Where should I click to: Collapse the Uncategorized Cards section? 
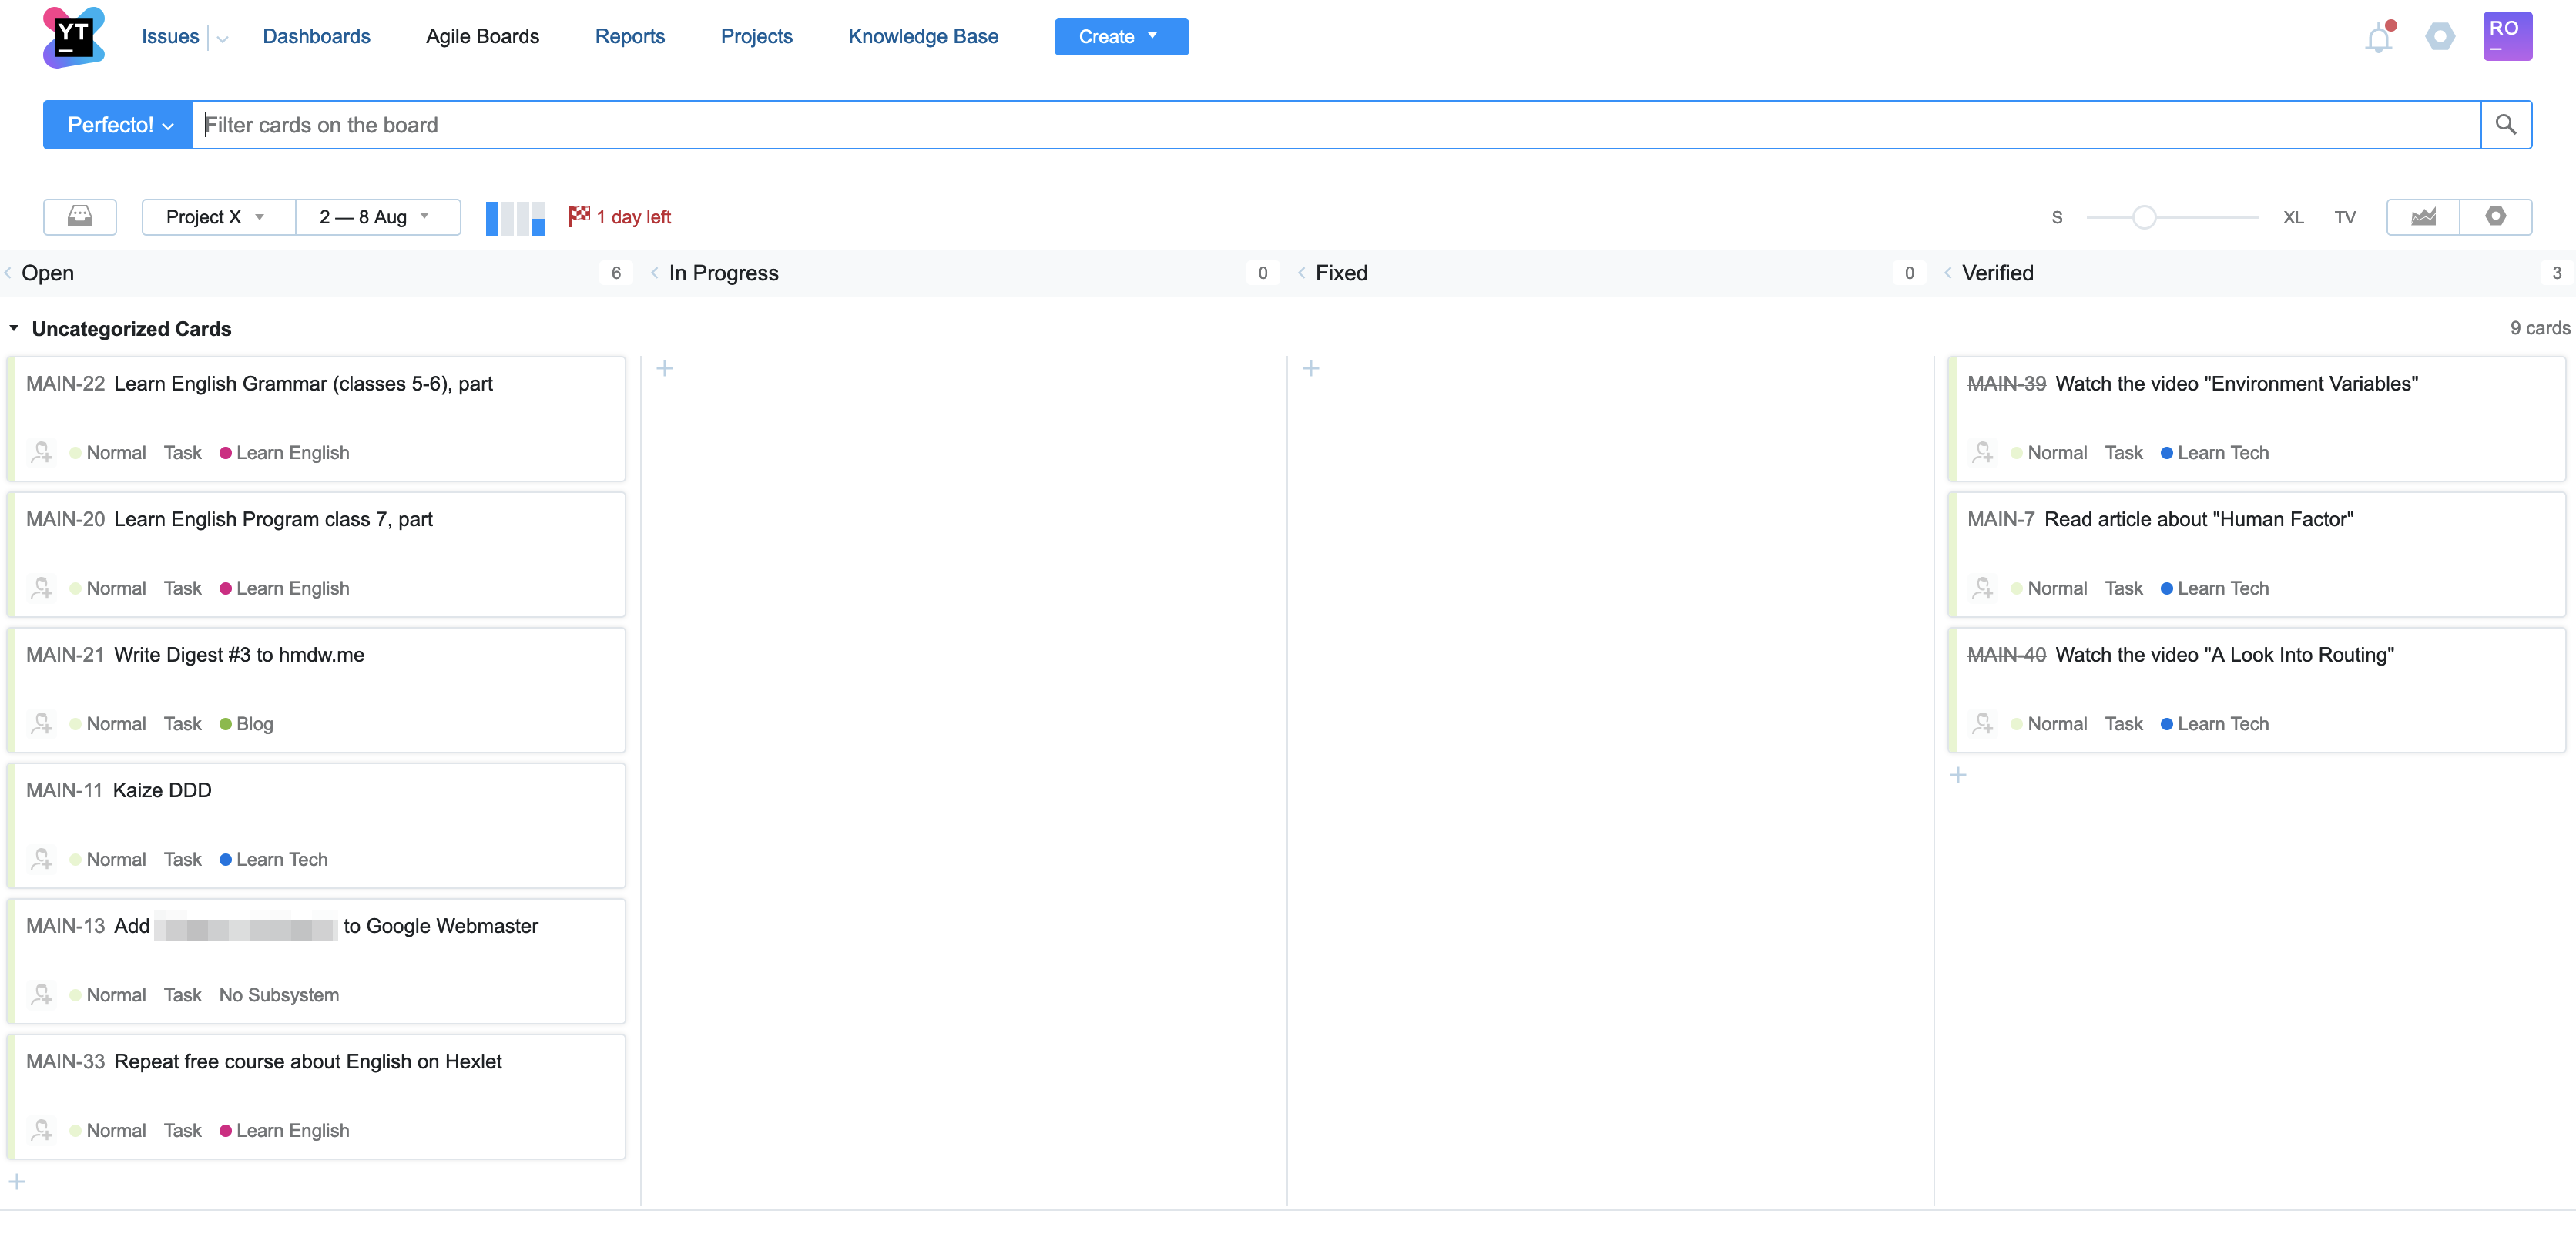pyautogui.click(x=15, y=327)
